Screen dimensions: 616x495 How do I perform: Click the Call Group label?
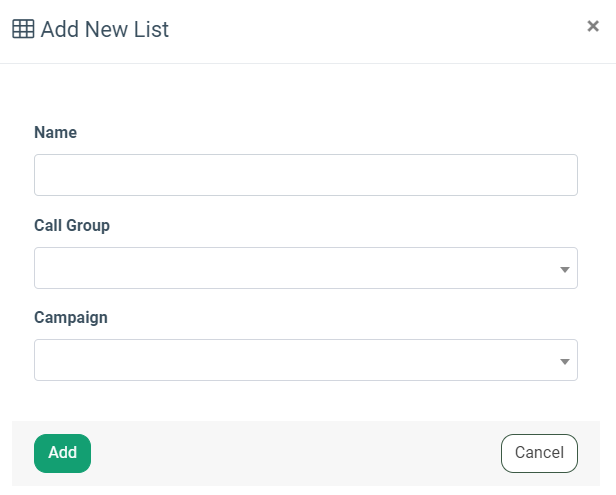tap(72, 225)
